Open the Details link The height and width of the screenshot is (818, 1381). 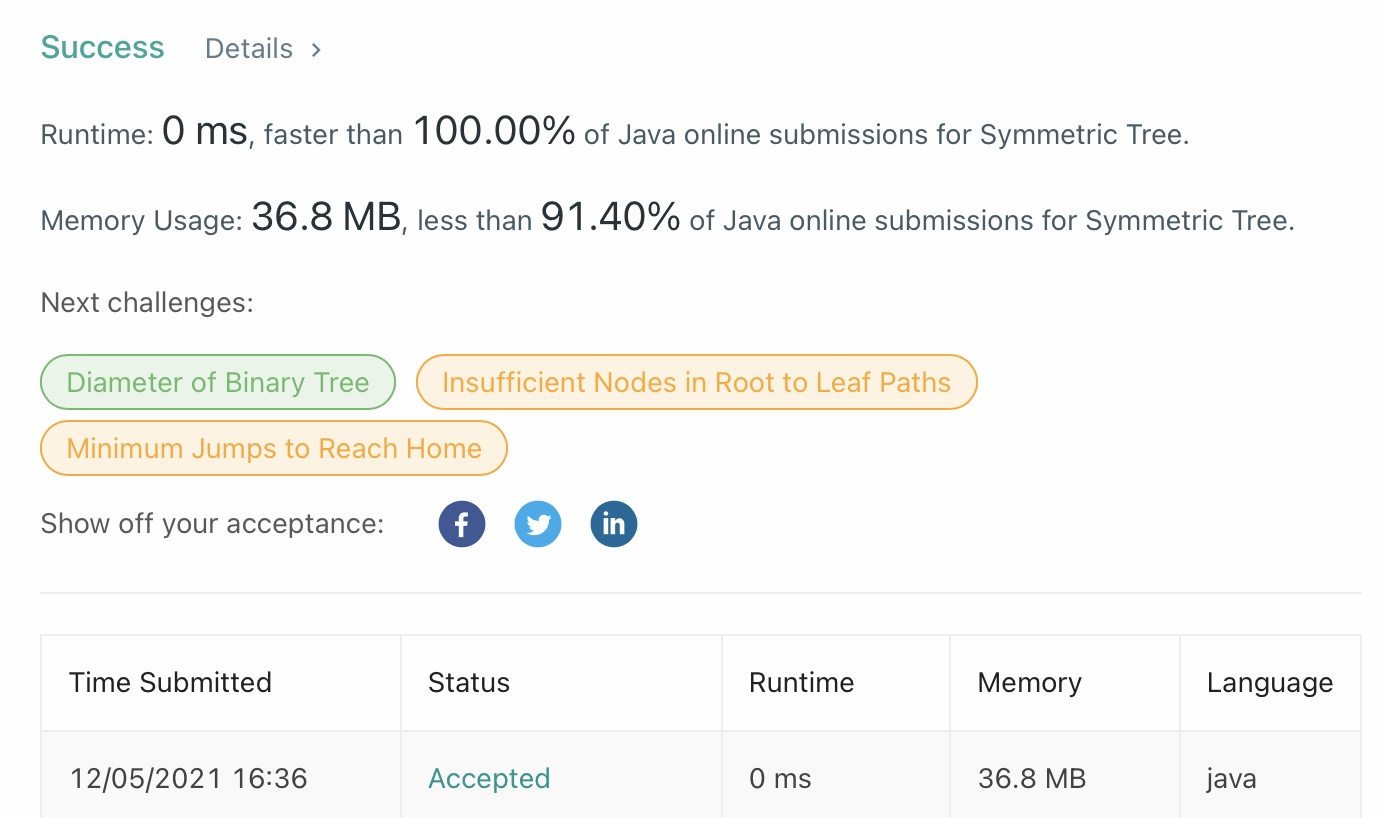tap(249, 49)
